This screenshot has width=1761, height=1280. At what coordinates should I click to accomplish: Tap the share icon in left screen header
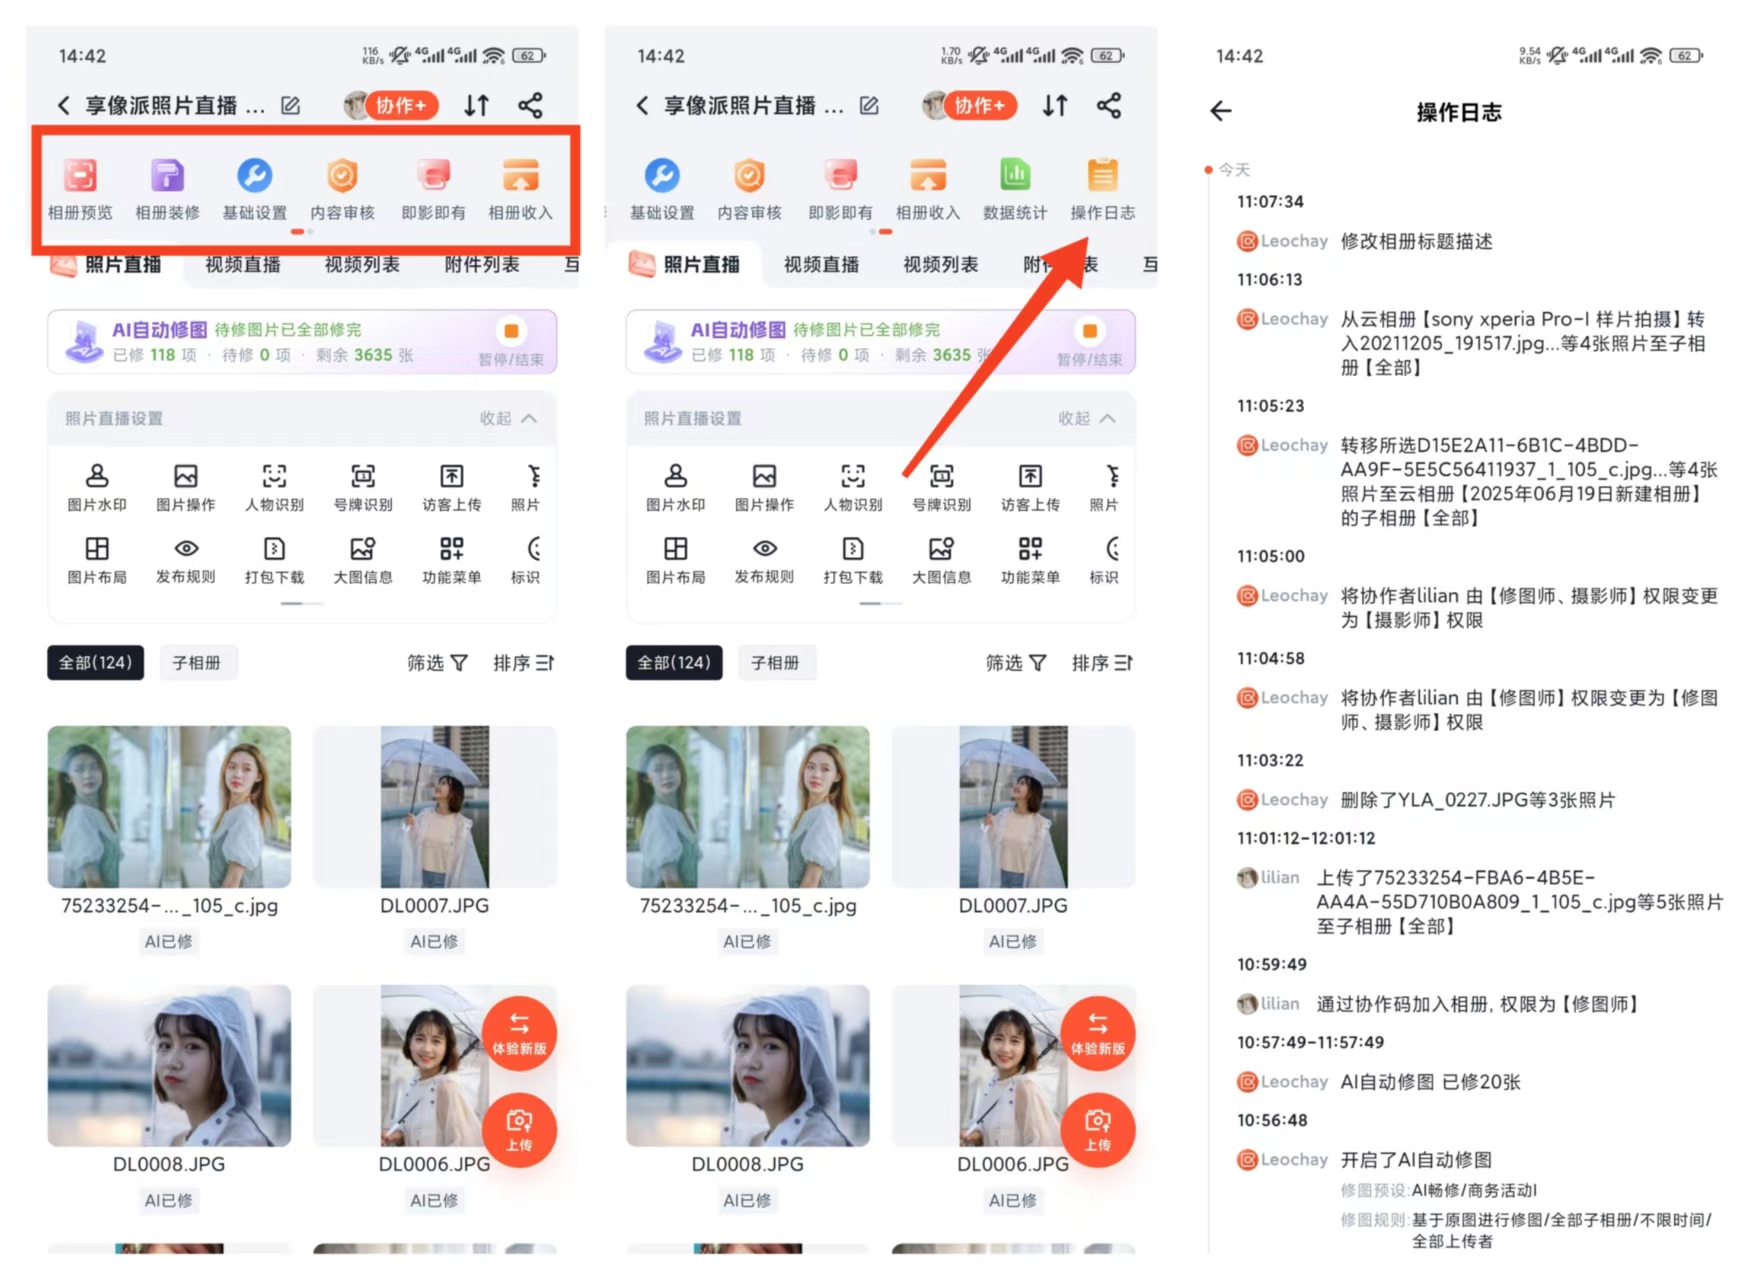530,106
